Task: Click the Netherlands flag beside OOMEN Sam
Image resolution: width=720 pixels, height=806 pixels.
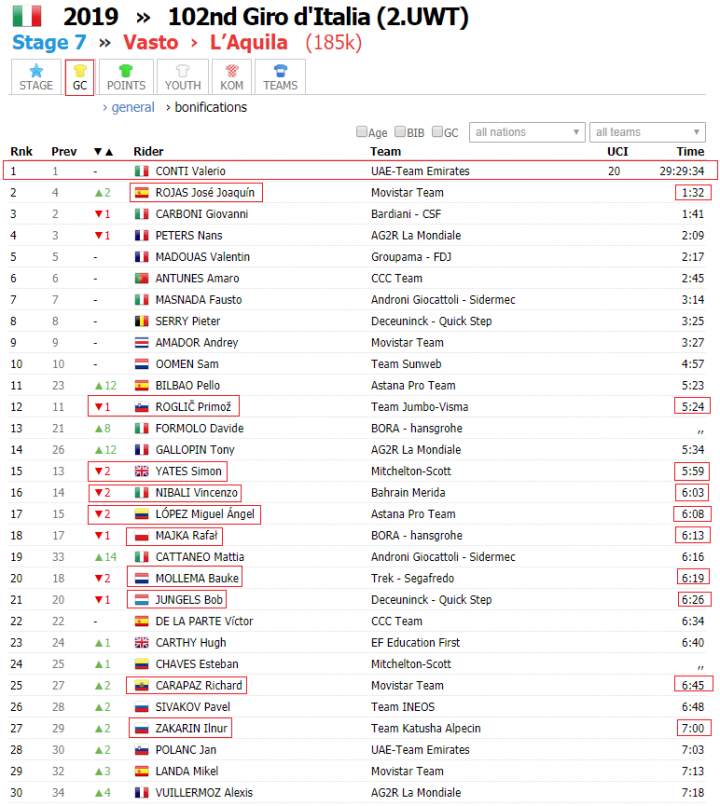Action: pos(141,364)
